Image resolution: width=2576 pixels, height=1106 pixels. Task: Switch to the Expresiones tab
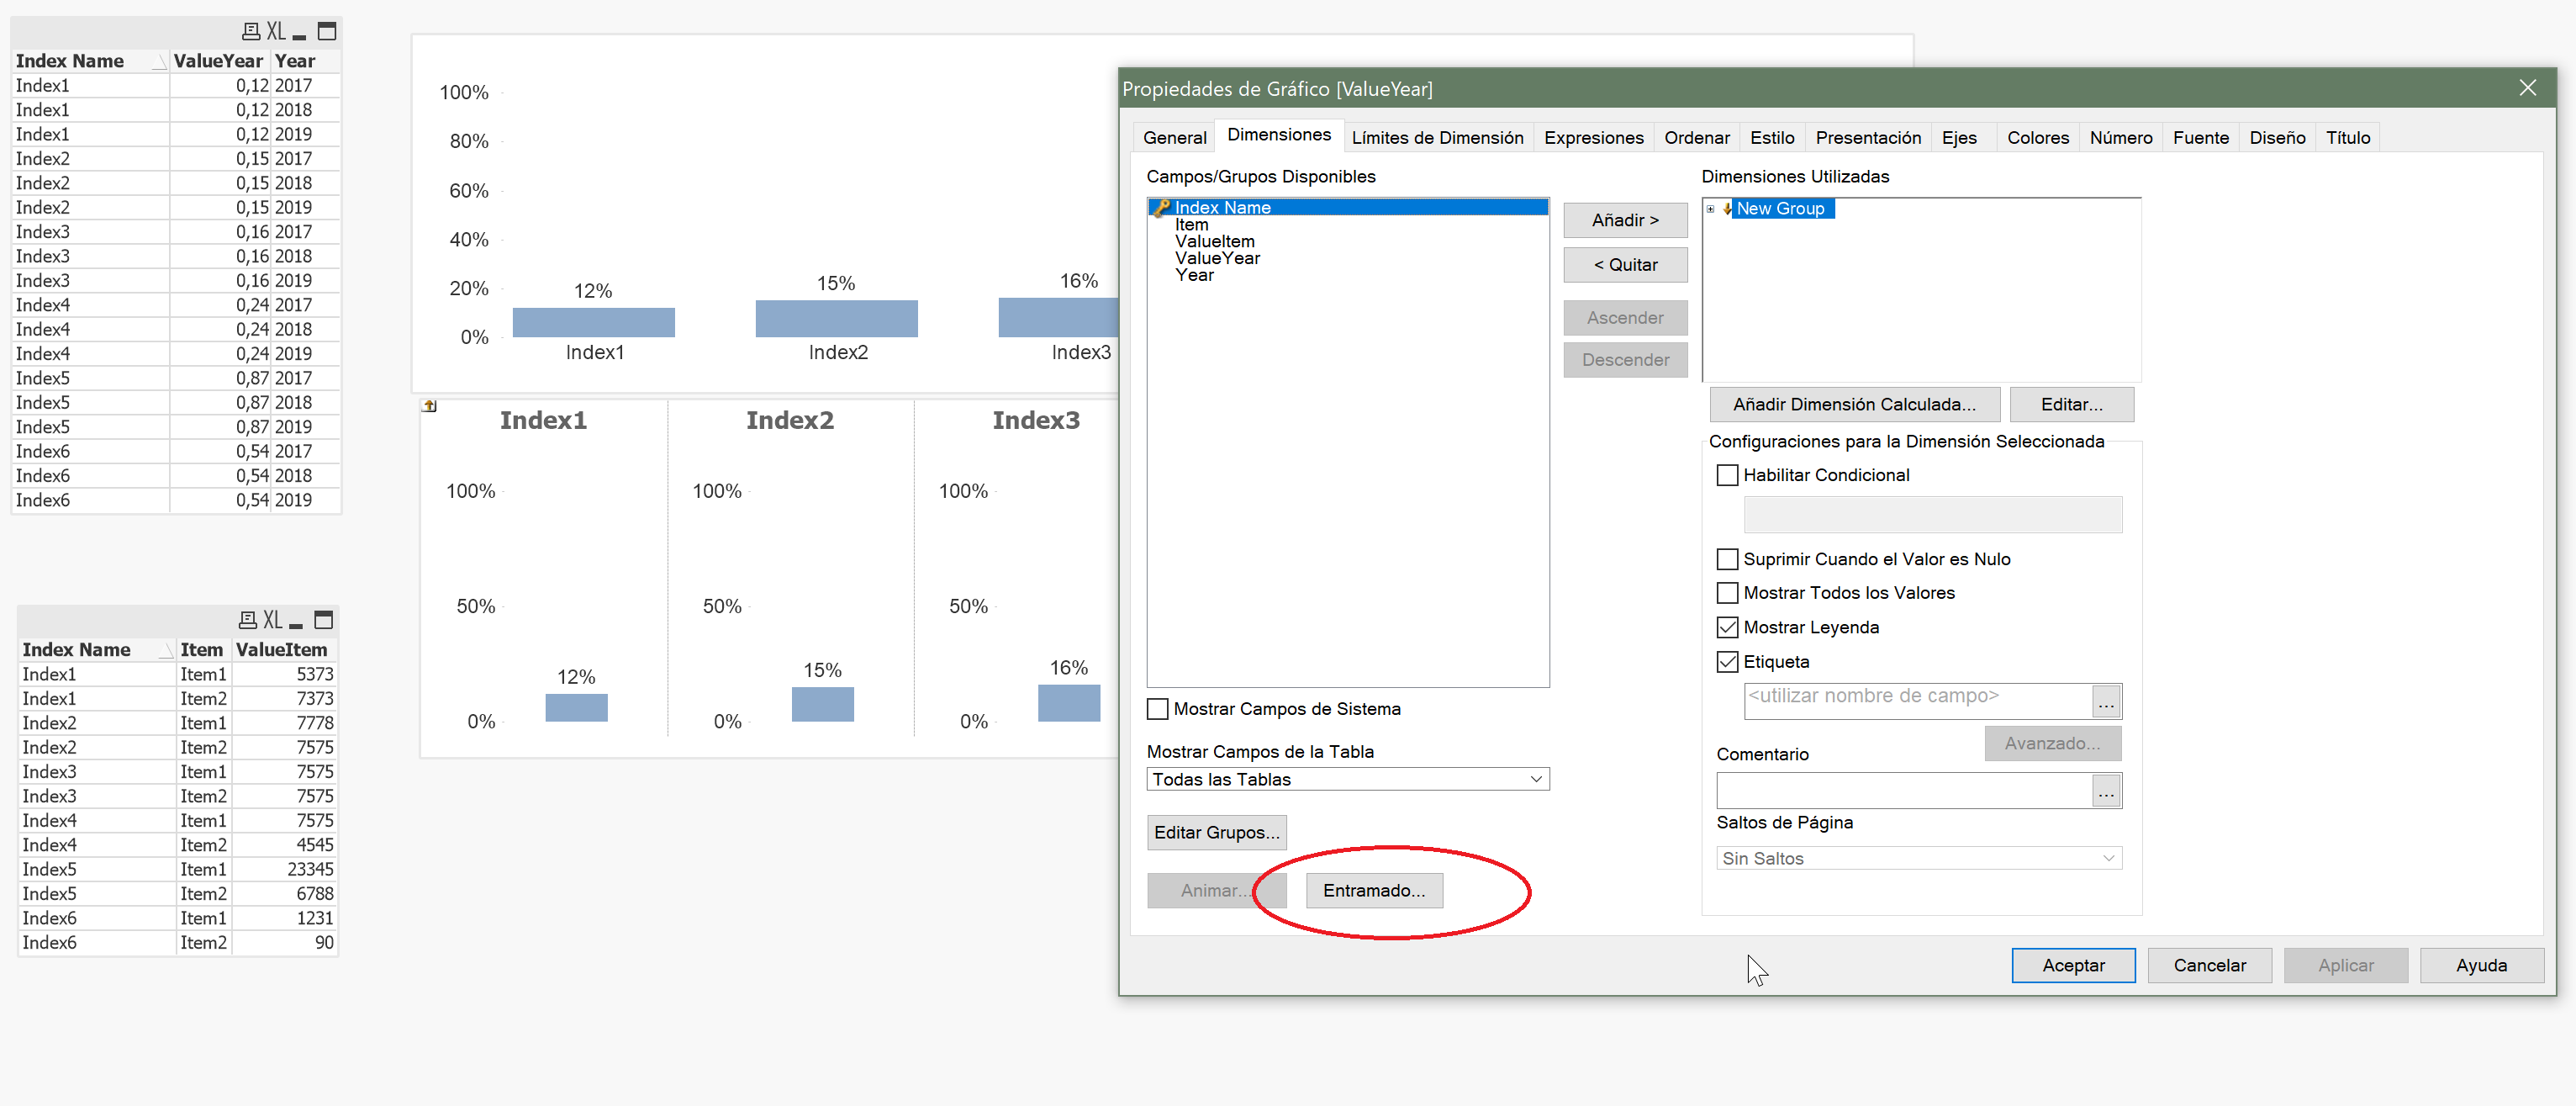tap(1593, 138)
